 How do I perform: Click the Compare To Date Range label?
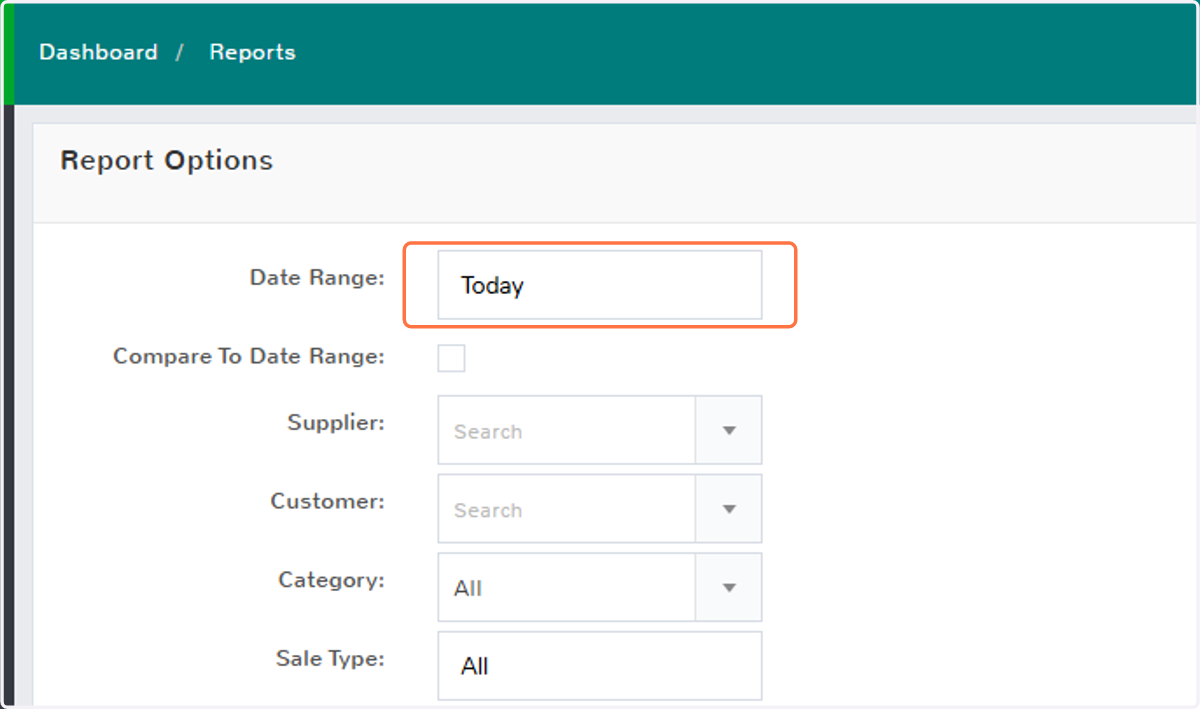click(x=249, y=356)
